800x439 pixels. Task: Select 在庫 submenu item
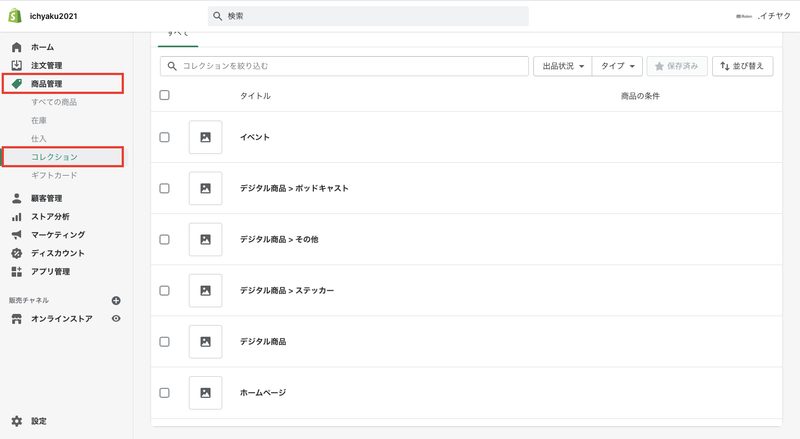pos(39,120)
